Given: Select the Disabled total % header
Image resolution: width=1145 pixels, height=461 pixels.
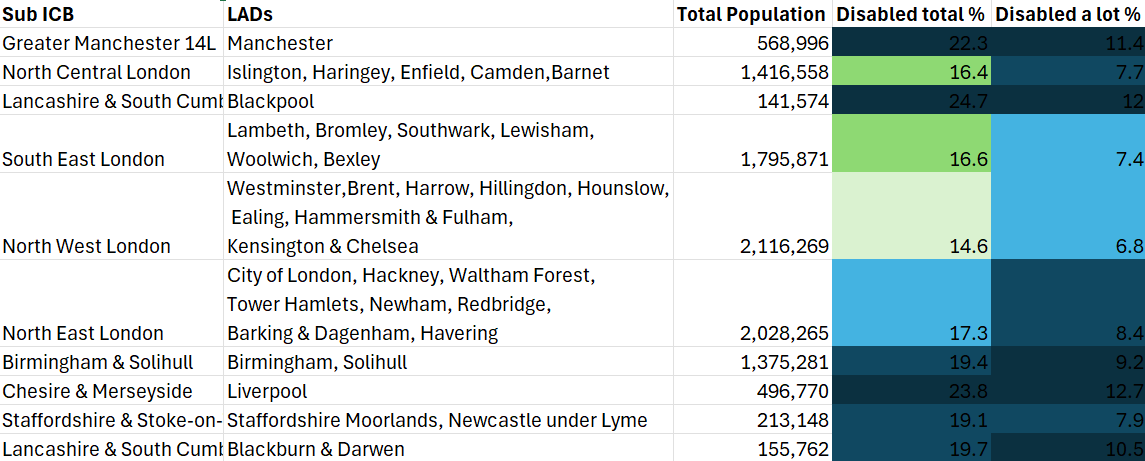Looking at the screenshot, I should point(911,14).
